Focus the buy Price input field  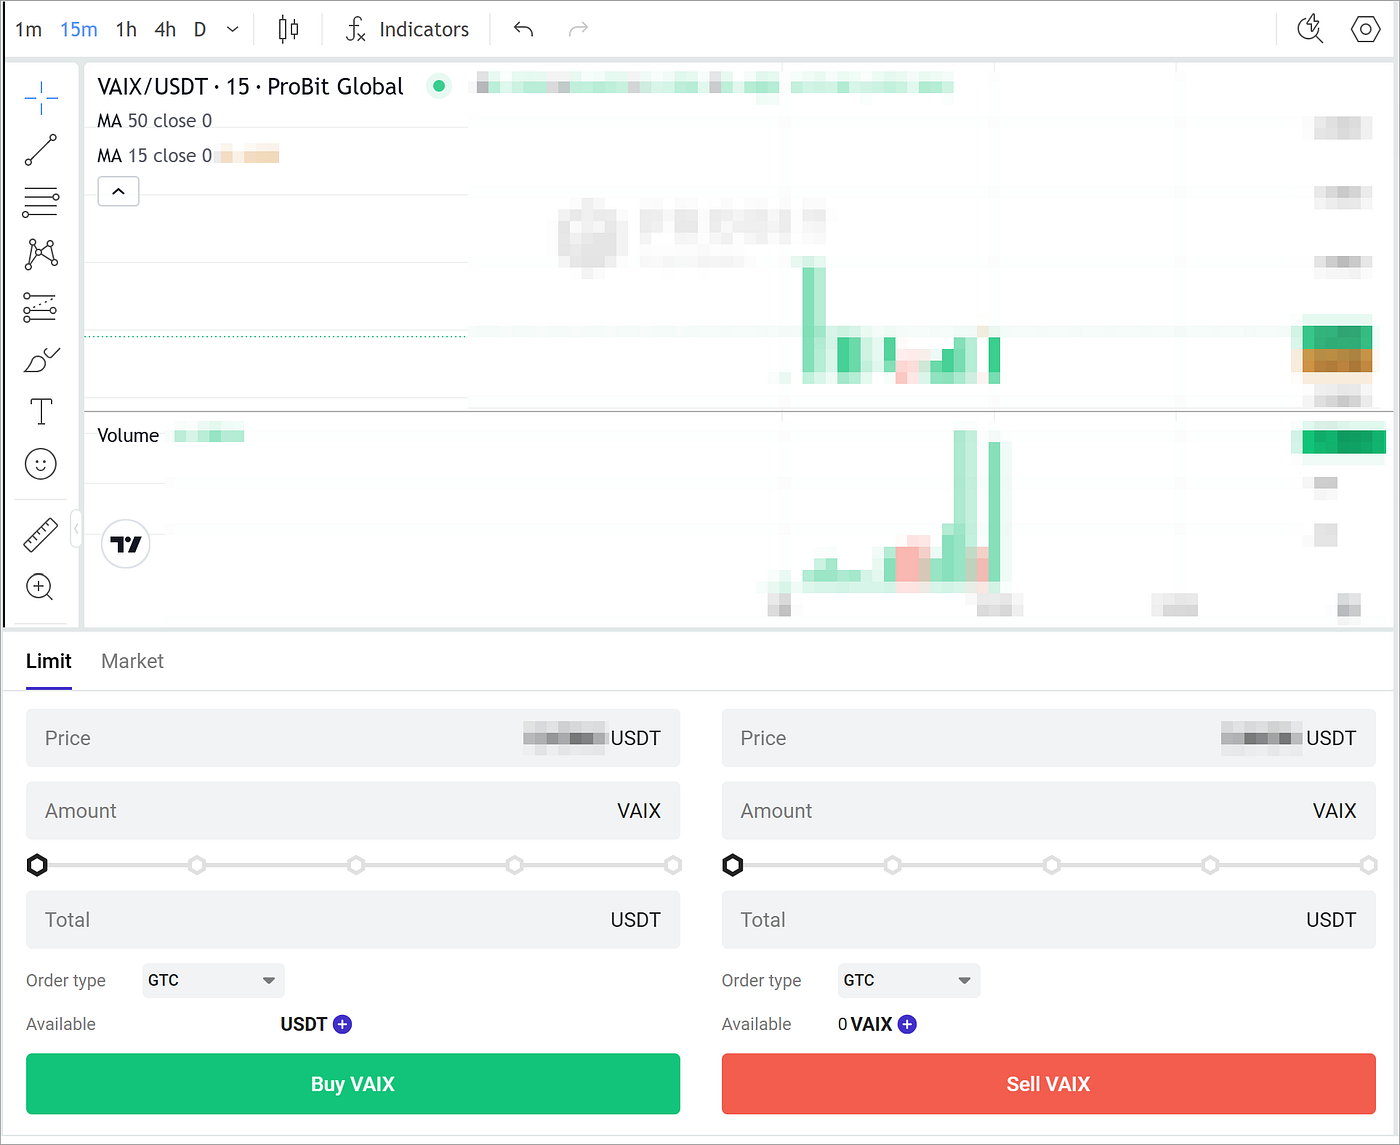click(353, 738)
